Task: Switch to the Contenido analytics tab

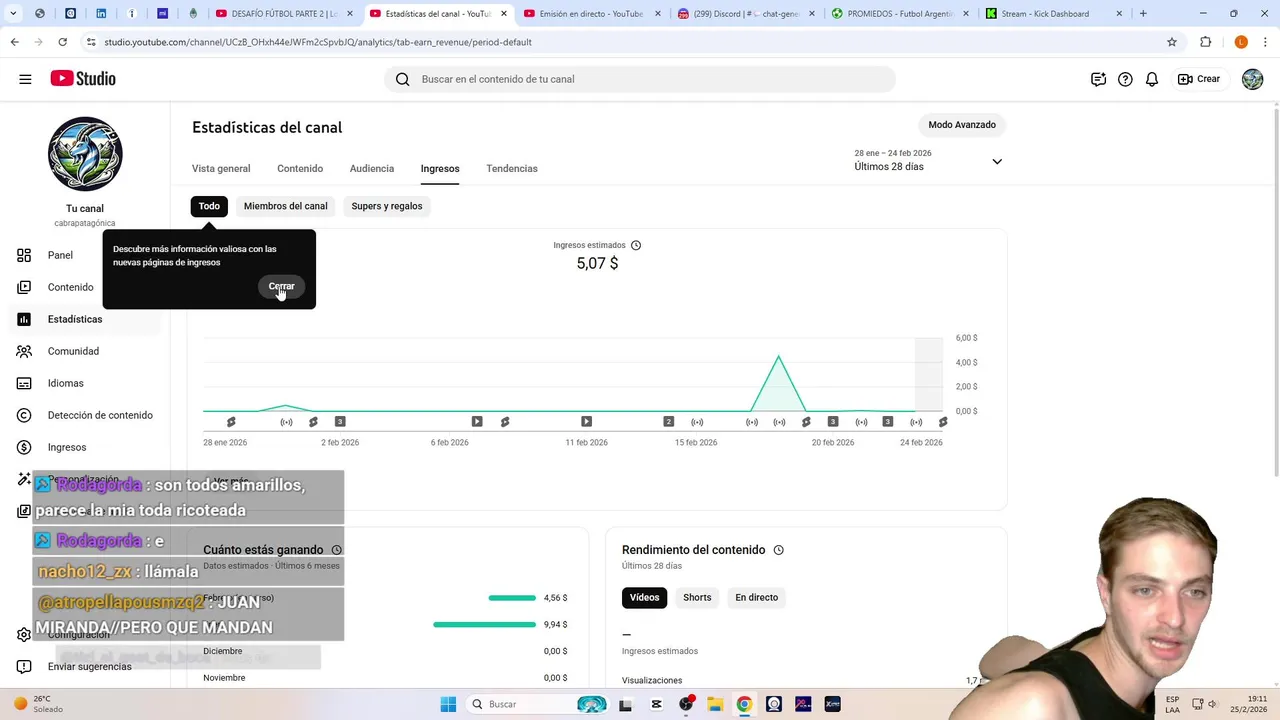Action: 300,169
